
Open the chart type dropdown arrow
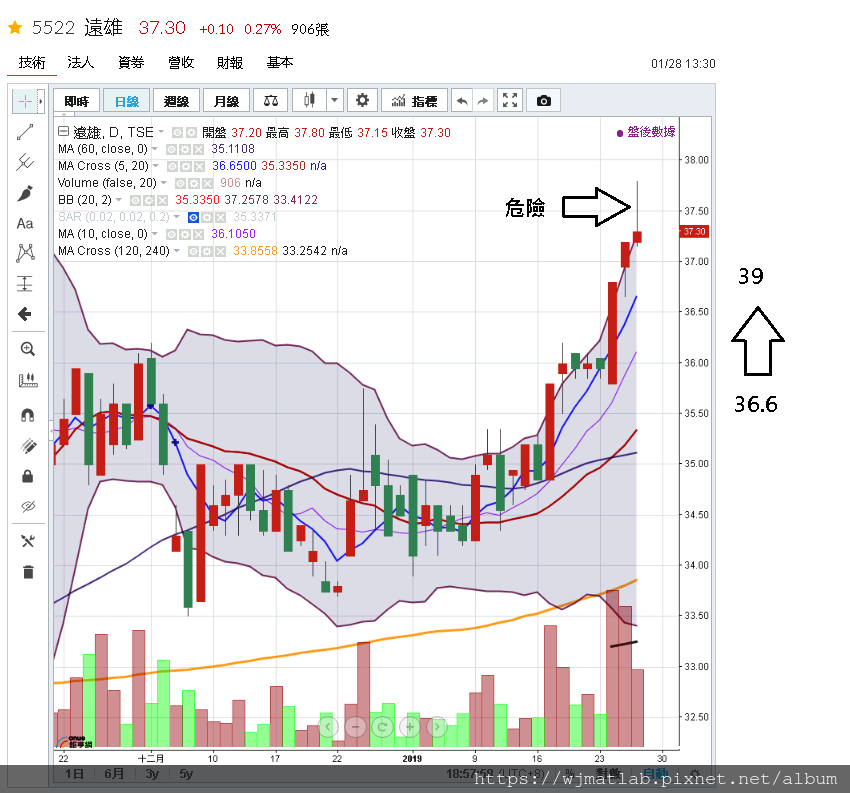334,100
